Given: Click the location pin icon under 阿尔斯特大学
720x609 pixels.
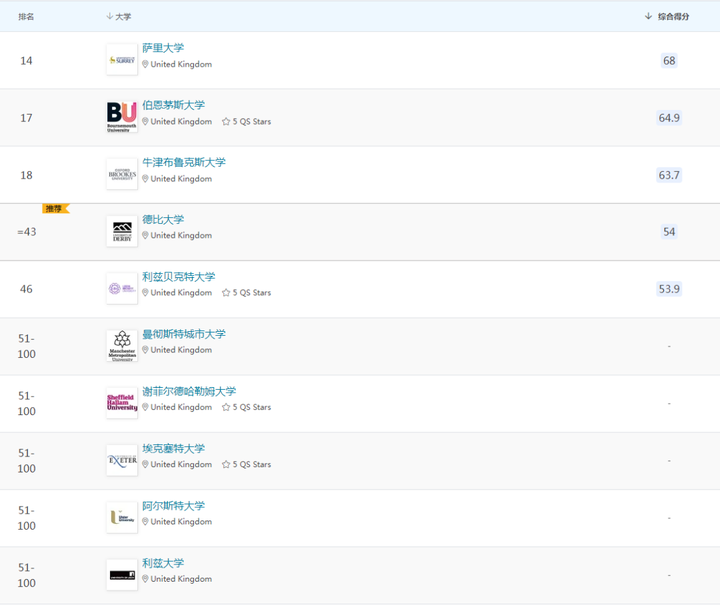Looking at the screenshot, I should click(x=145, y=522).
